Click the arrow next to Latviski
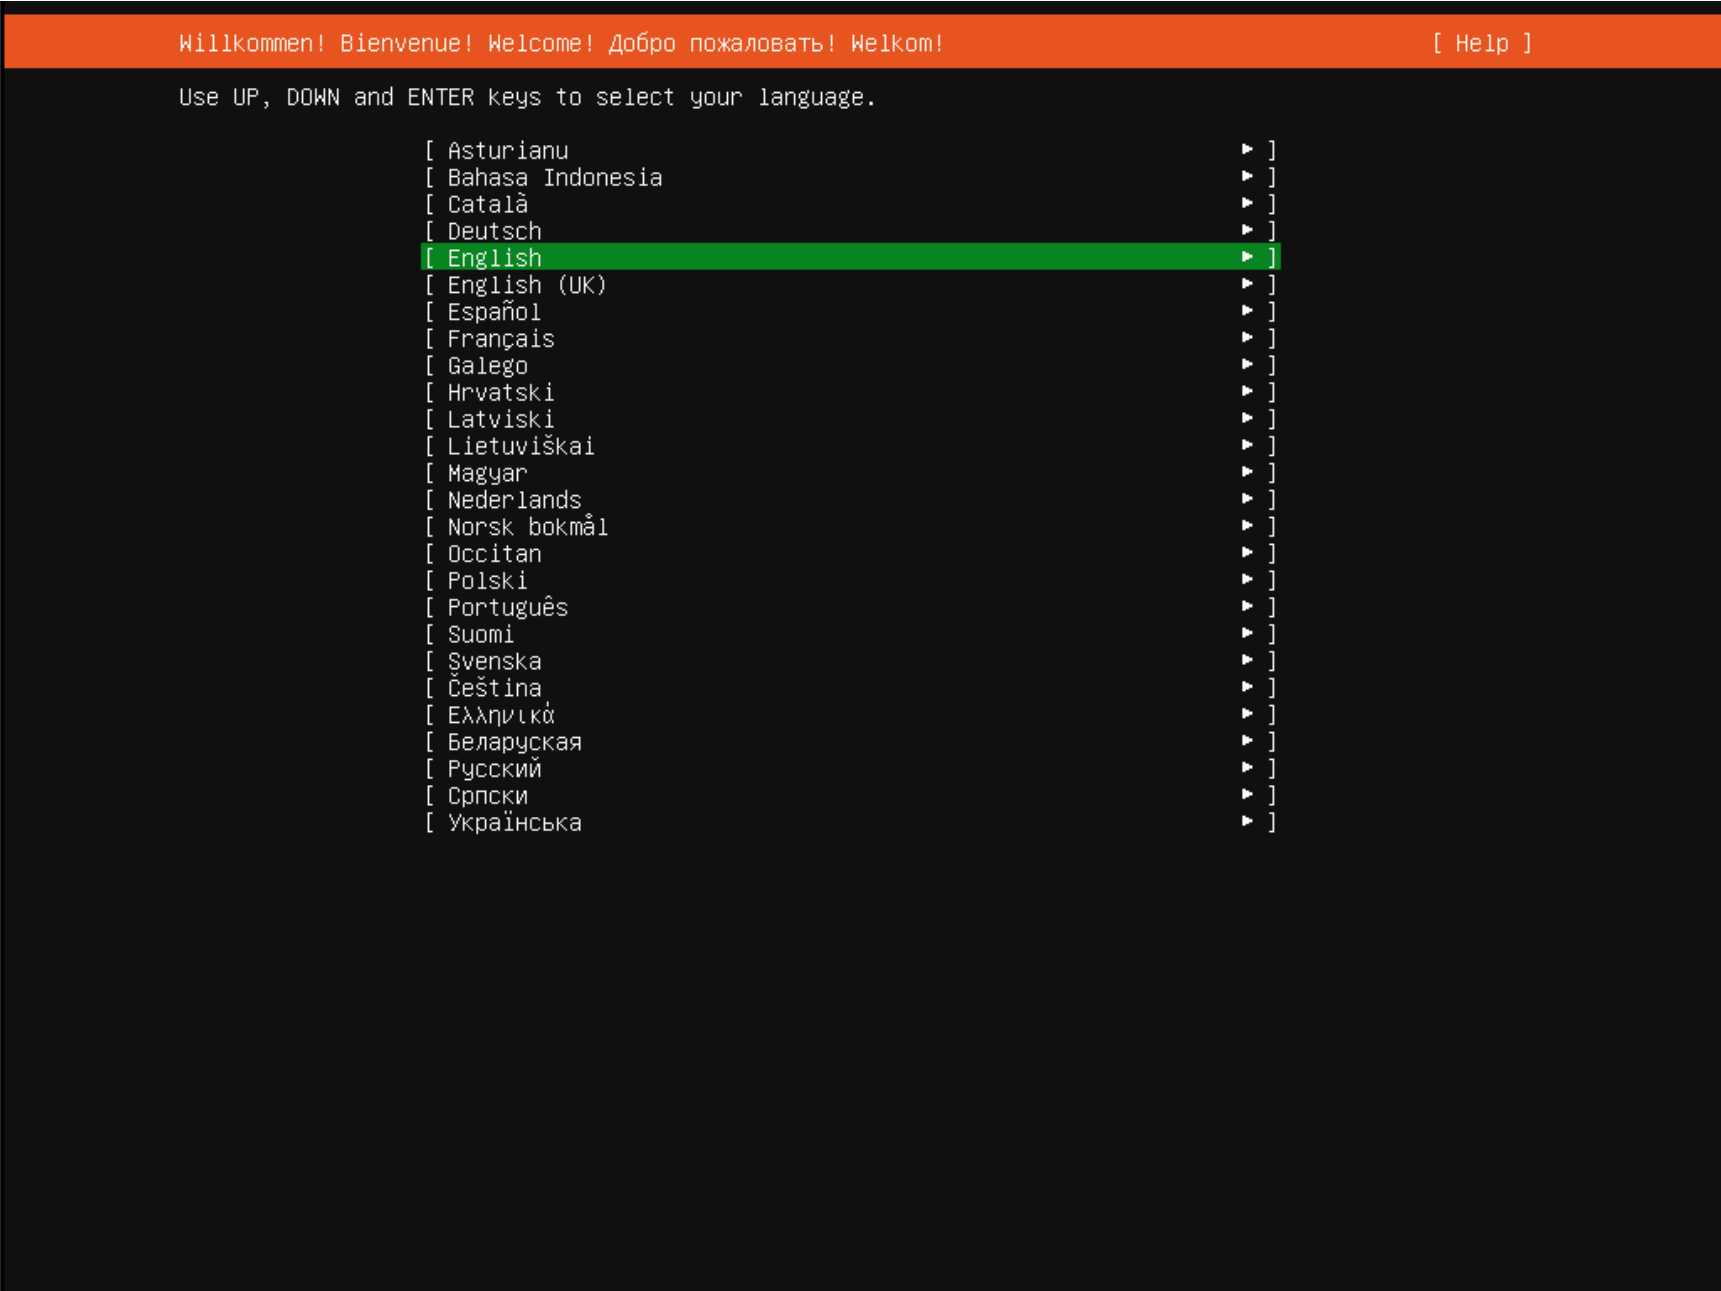This screenshot has width=1721, height=1291. [x=1247, y=419]
